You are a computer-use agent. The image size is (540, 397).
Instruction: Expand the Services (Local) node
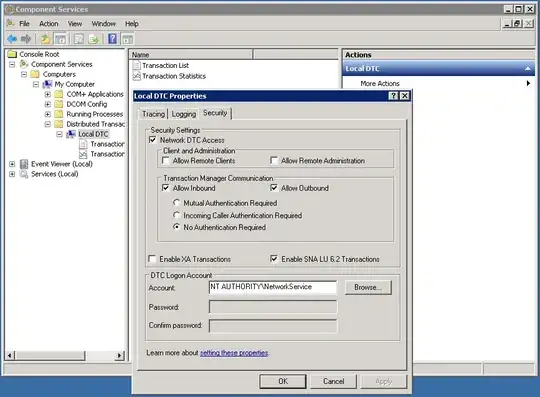tap(12, 174)
